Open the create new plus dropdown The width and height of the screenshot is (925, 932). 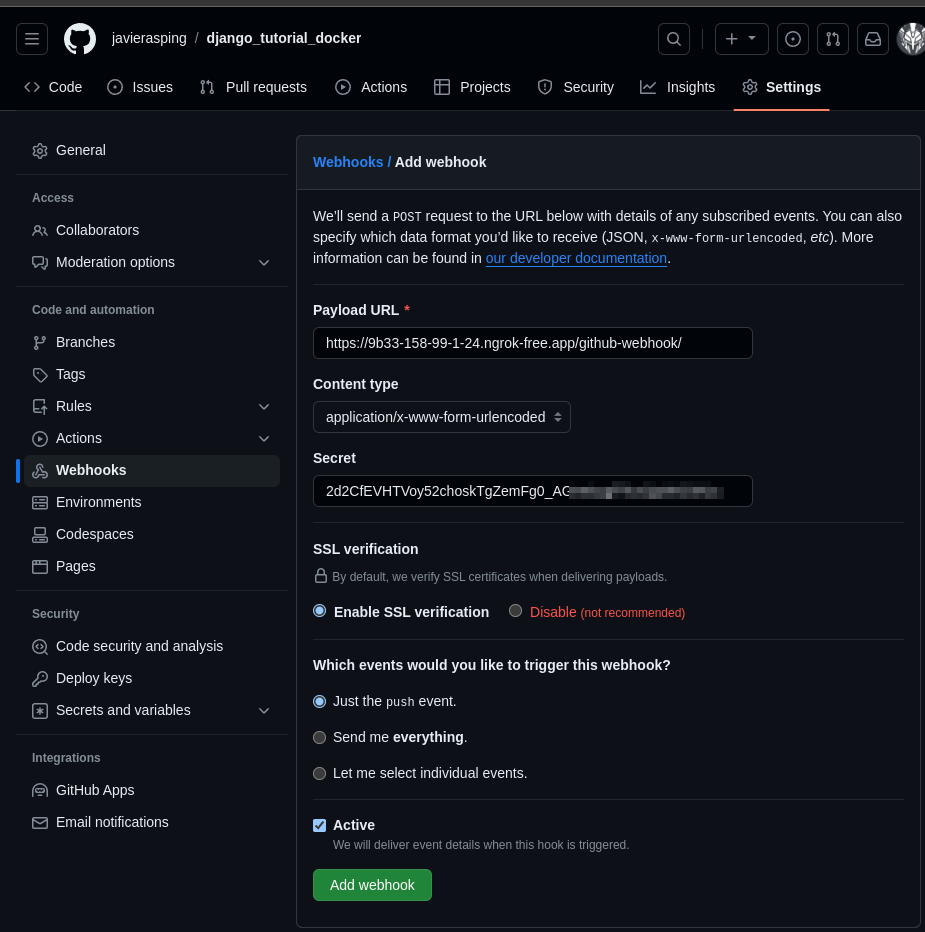tap(741, 39)
